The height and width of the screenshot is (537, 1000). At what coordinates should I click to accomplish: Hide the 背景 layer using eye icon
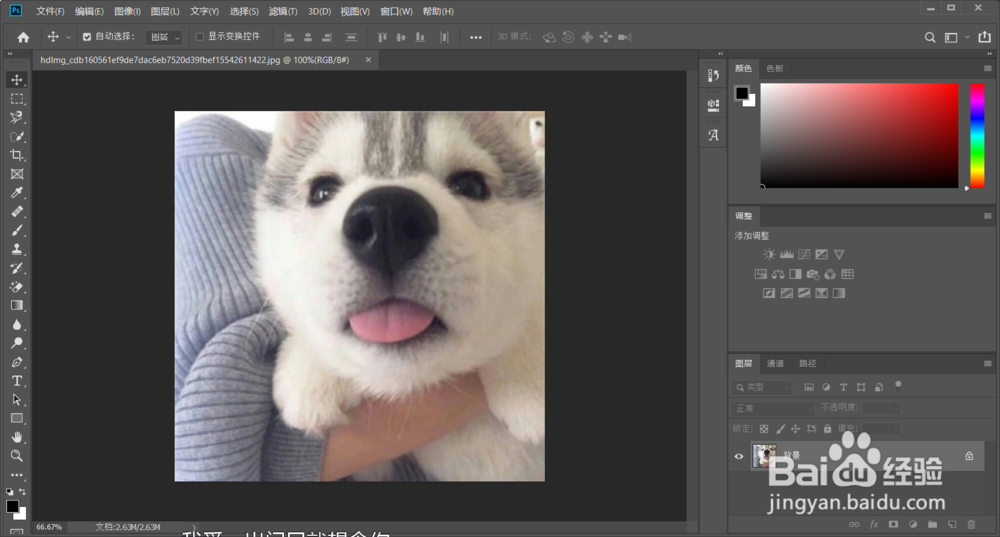pos(739,456)
